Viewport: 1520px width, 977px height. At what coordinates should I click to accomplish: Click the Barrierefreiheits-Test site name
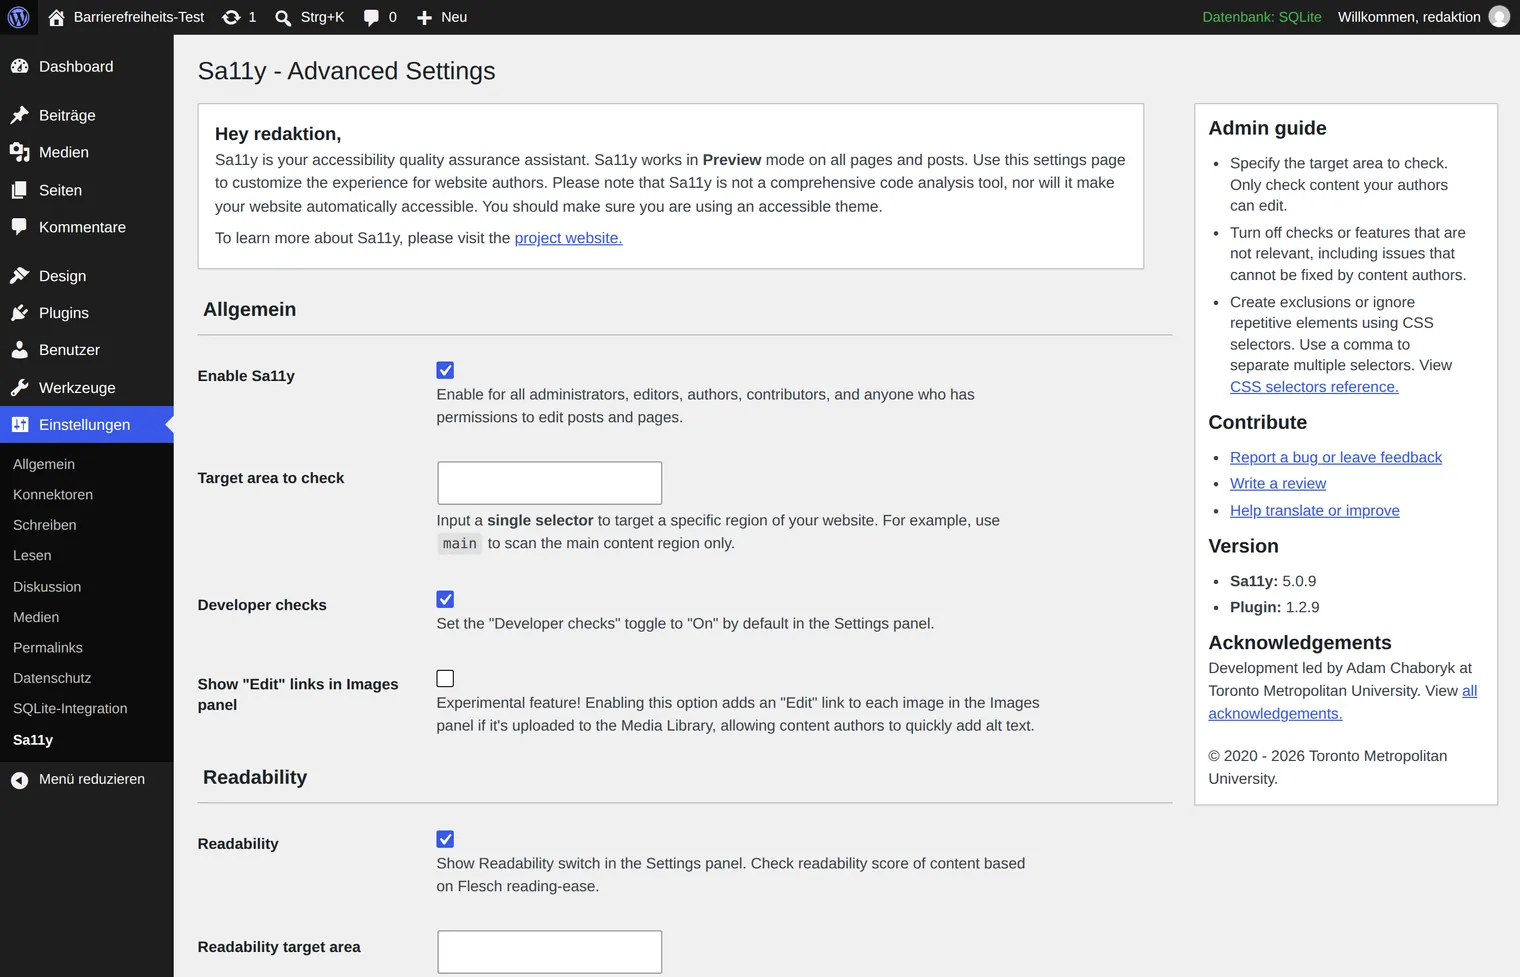click(x=139, y=17)
